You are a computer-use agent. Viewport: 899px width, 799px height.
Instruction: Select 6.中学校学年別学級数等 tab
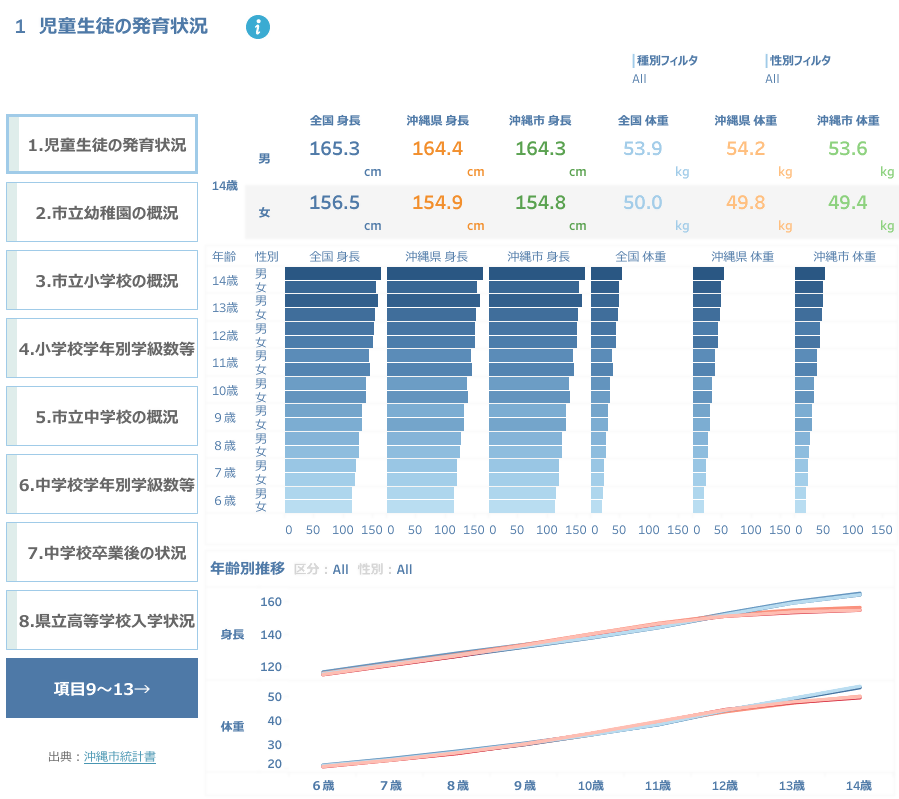[102, 484]
